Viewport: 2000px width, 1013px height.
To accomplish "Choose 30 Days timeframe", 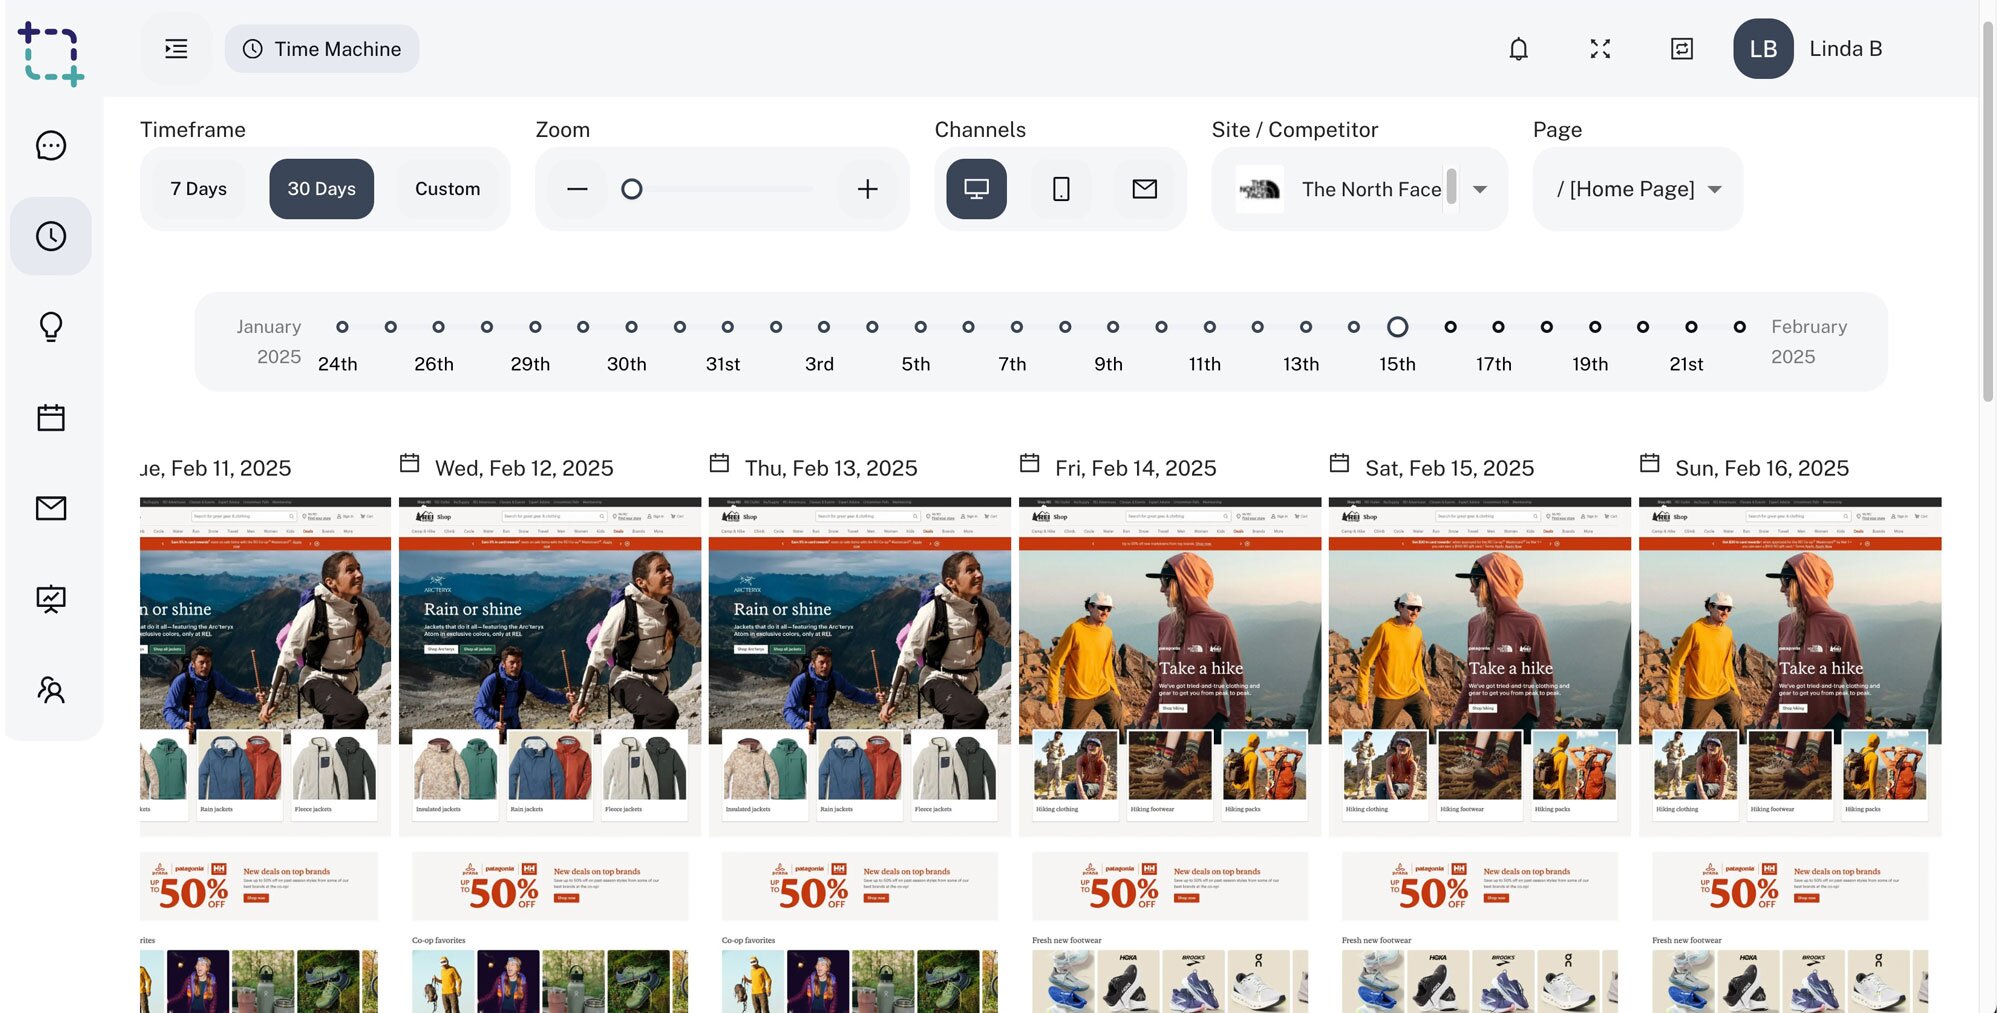I will tap(321, 189).
